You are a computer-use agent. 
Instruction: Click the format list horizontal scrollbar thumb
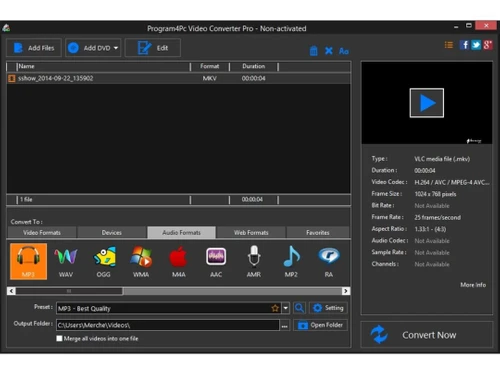[69, 291]
